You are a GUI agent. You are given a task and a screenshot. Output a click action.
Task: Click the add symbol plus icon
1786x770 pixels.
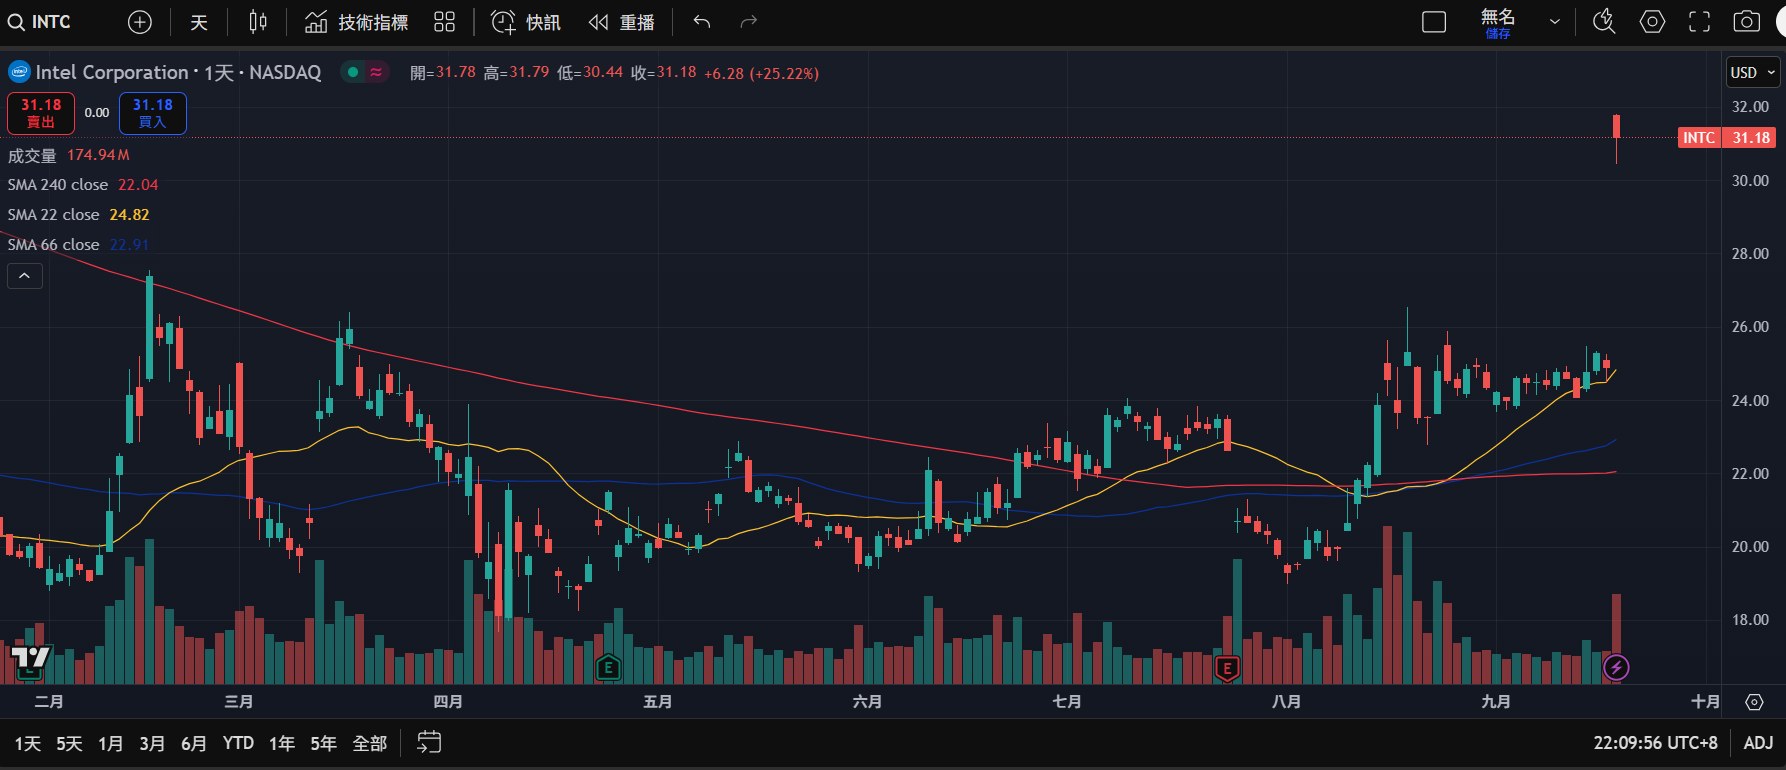click(140, 22)
